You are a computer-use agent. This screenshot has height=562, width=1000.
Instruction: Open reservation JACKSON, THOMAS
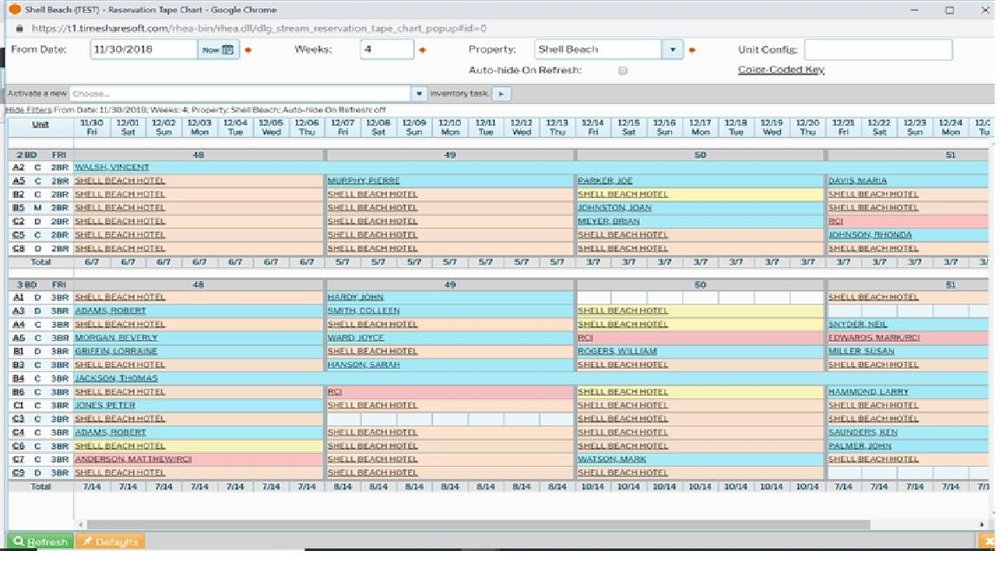pos(116,378)
